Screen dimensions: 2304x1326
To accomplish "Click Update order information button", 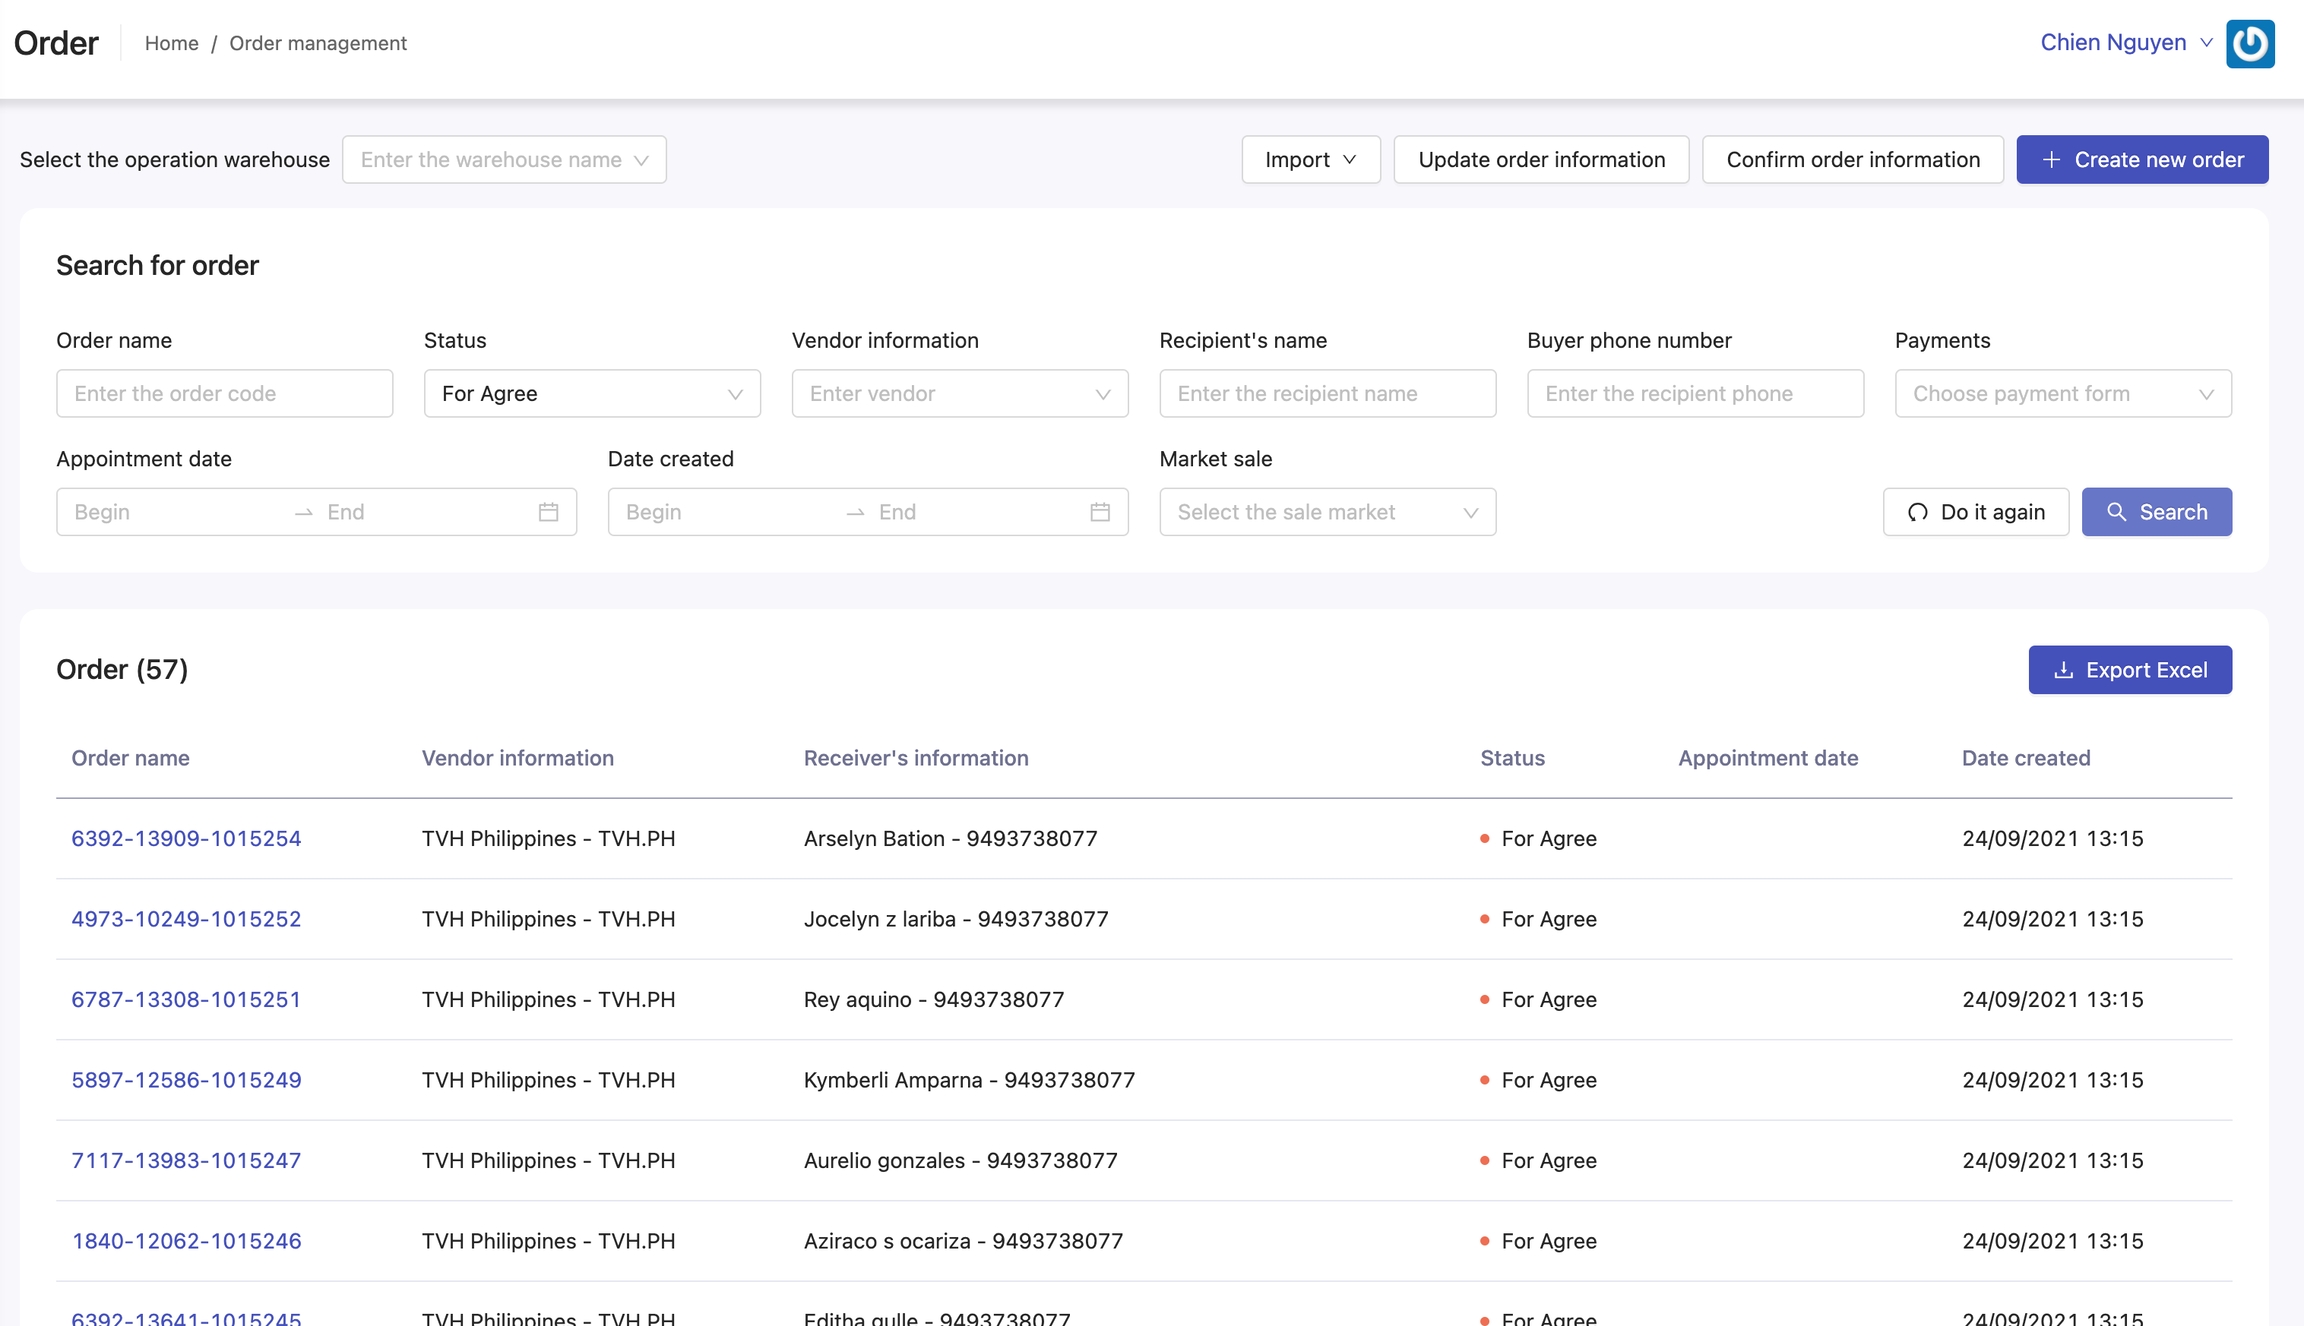I will [1541, 160].
